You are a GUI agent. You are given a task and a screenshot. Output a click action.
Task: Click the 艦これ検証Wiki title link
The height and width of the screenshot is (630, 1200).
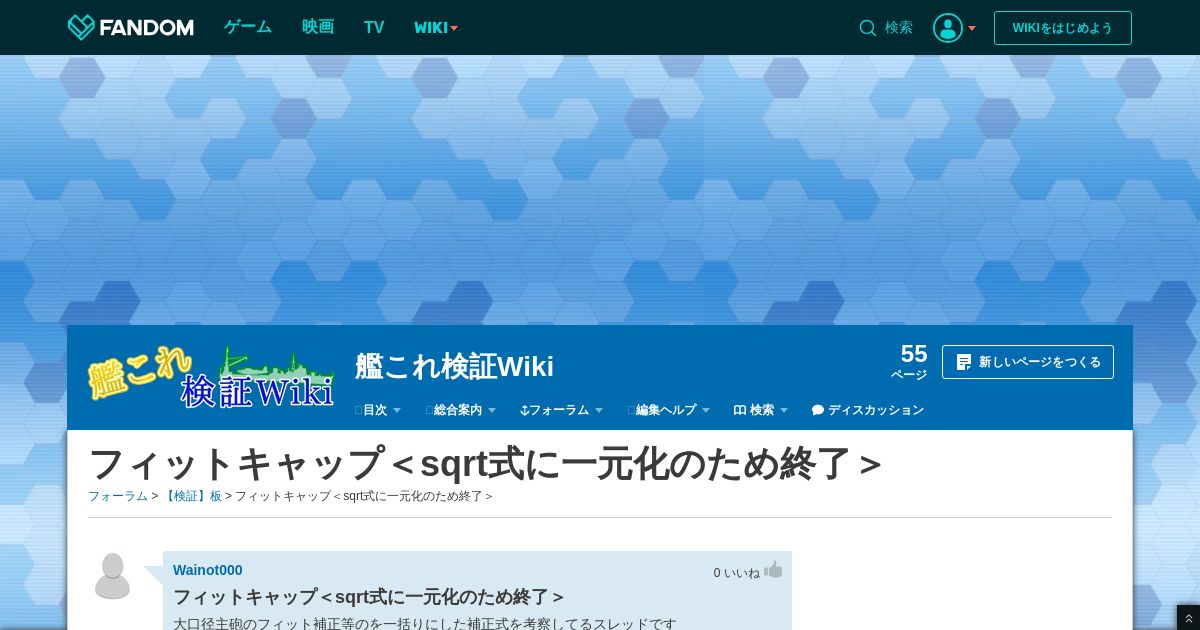coord(455,366)
